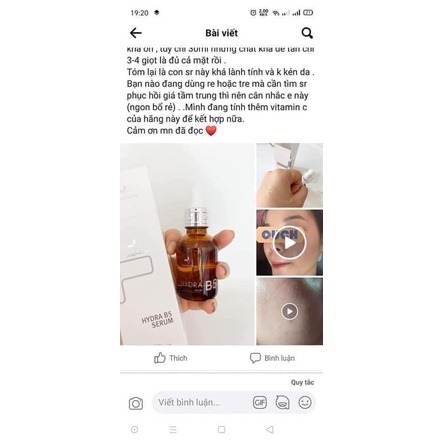Viewport: 442px width, 442px height.
Task: Tap the Bài viết header title
Action: tap(221, 33)
